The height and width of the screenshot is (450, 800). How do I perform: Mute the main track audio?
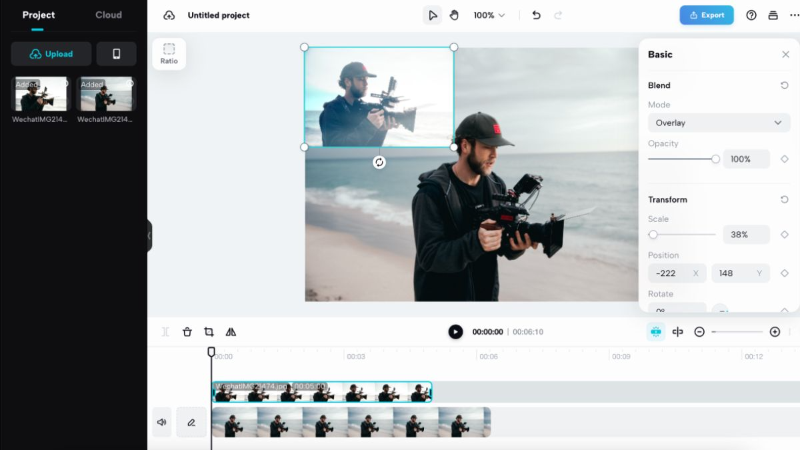pyautogui.click(x=162, y=422)
